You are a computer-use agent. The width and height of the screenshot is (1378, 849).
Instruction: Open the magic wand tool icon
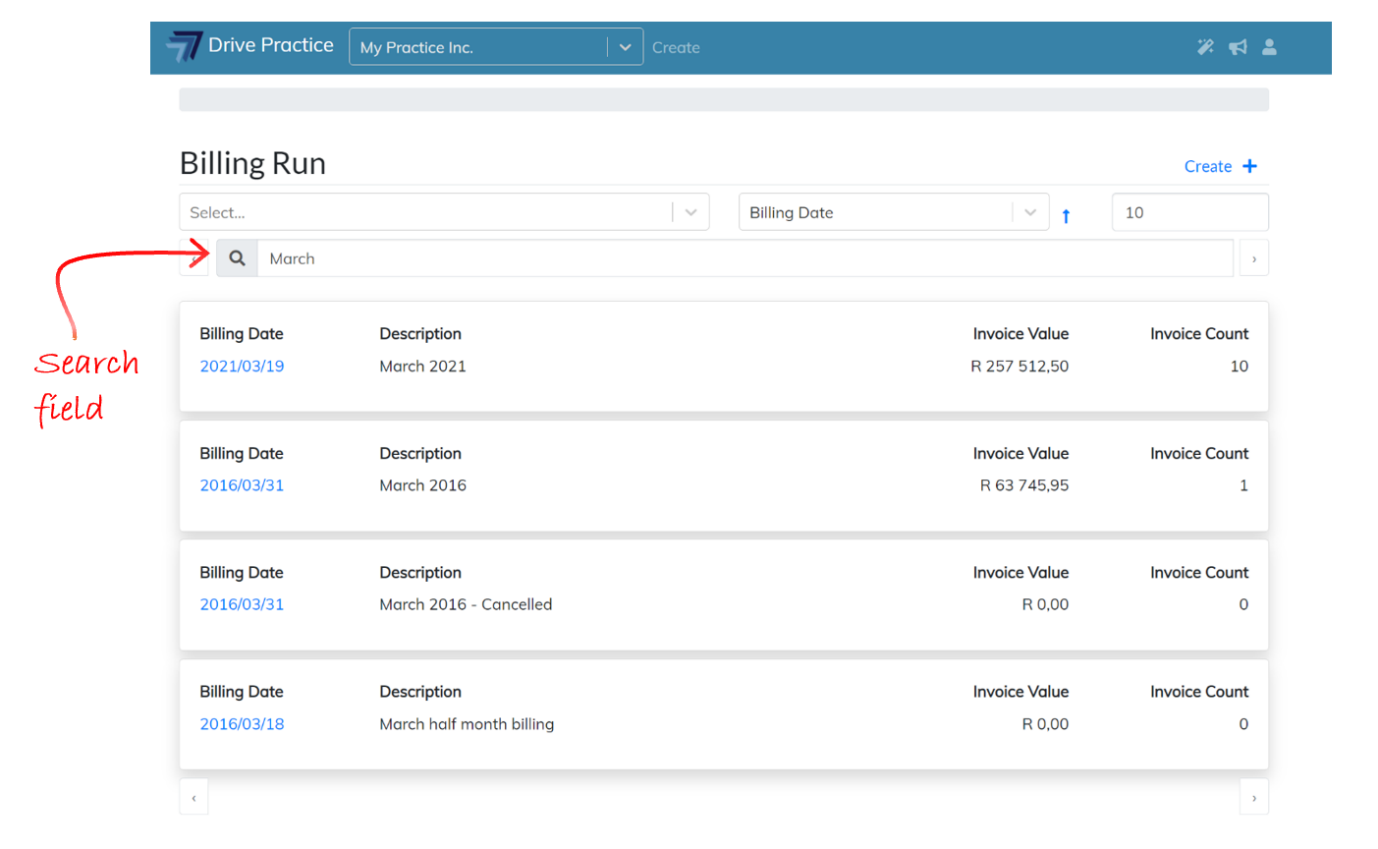pos(1205,47)
